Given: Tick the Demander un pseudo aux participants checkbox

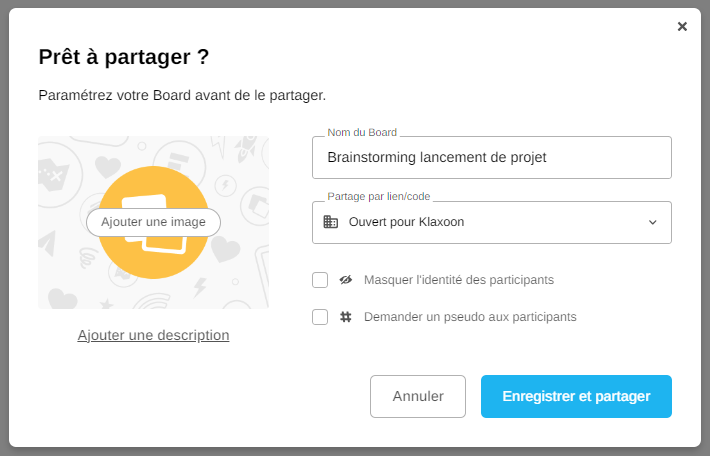Looking at the screenshot, I should [x=320, y=317].
